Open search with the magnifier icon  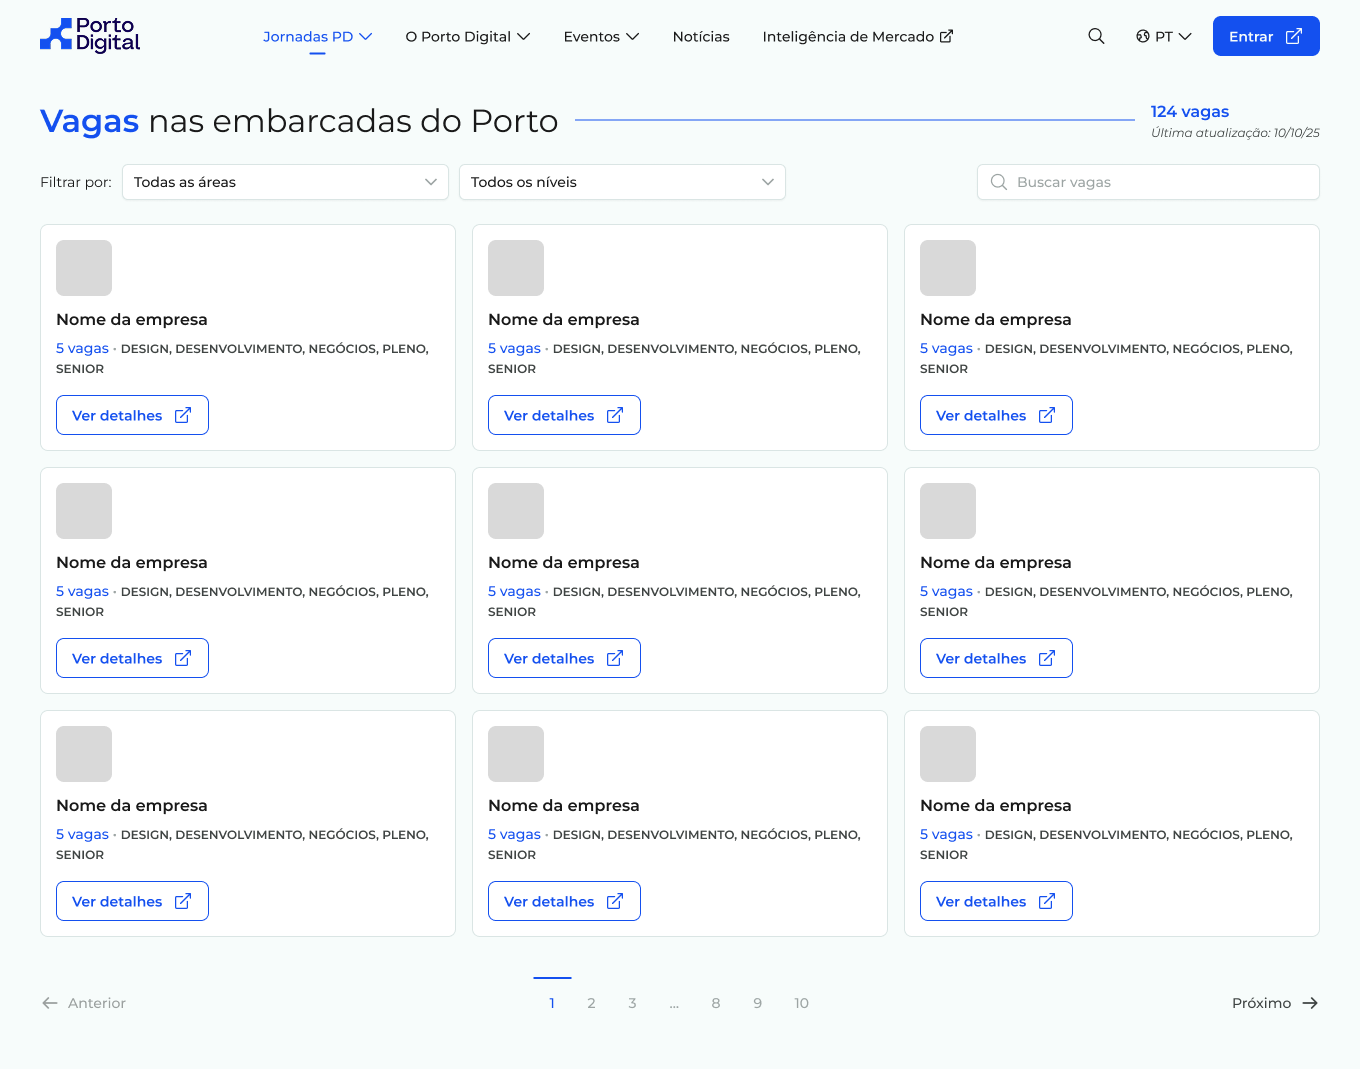pos(1096,36)
